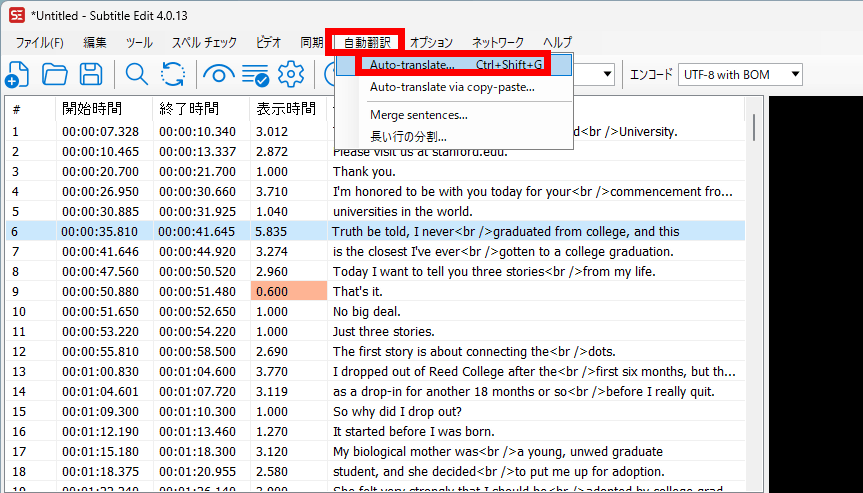Click end time 00:00:13.337
Viewport: 863px width, 493px height.
[x=198, y=151]
